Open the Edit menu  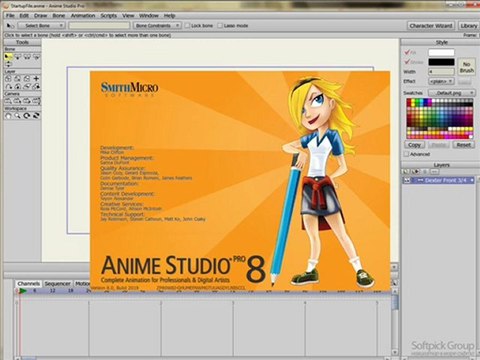click(x=24, y=16)
